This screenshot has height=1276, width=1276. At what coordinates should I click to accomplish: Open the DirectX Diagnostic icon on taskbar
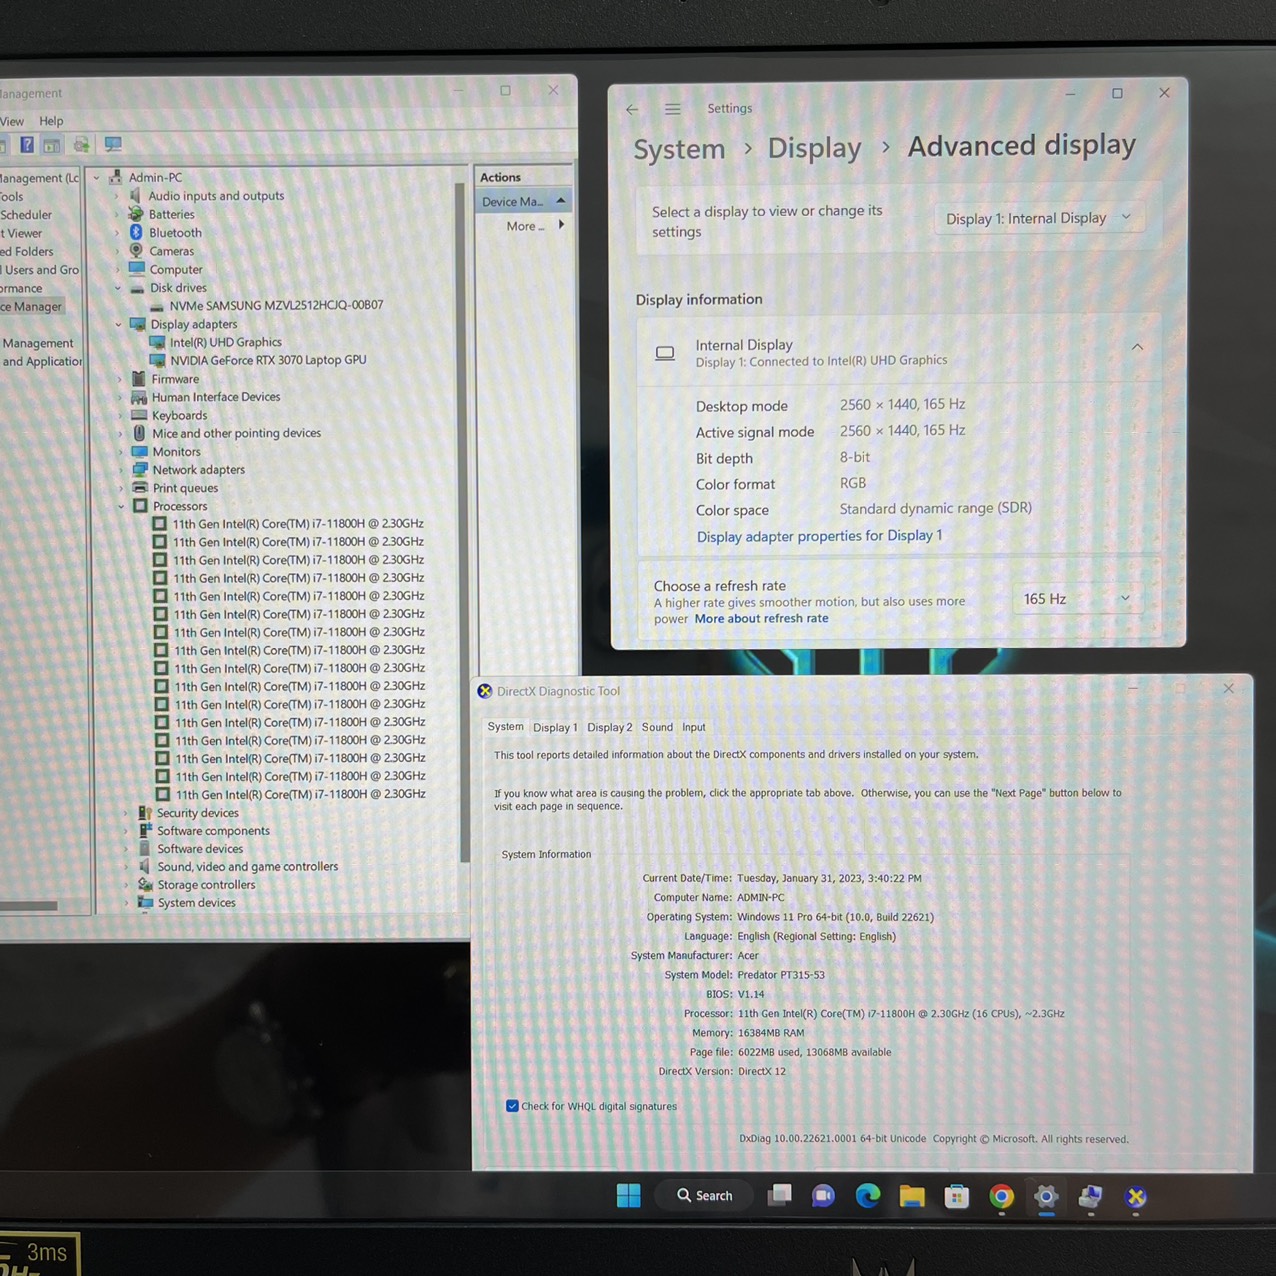pyautogui.click(x=1136, y=1196)
